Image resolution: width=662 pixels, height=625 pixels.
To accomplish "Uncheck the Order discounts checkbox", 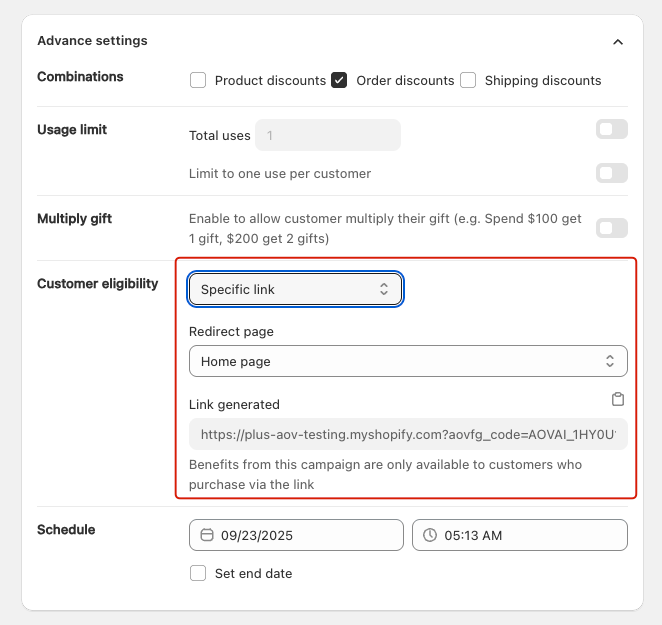I will [x=339, y=80].
